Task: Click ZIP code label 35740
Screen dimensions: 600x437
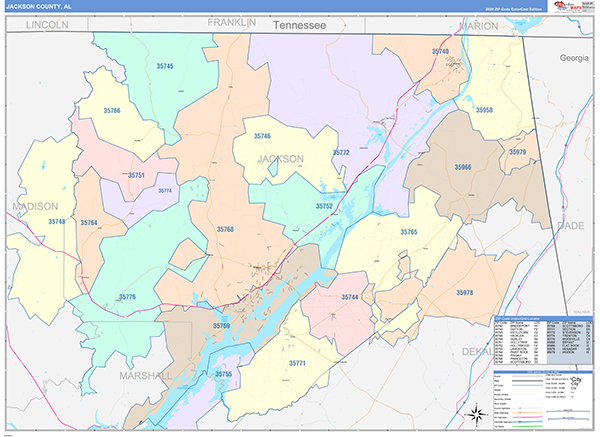Action: click(440, 51)
